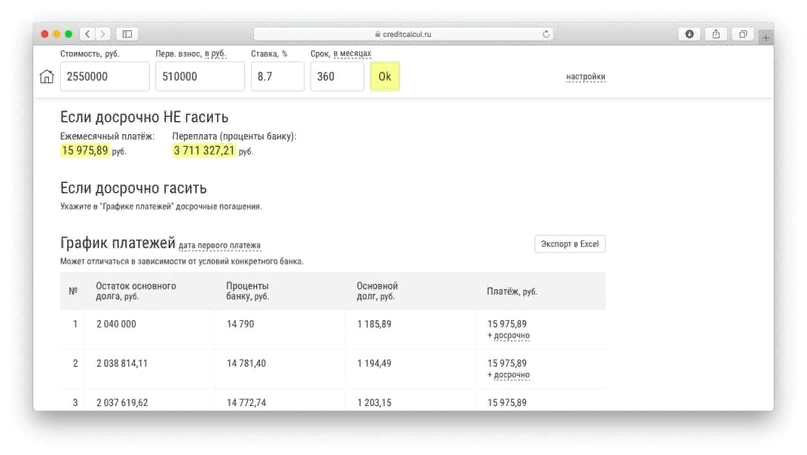Image resolution: width=807 pixels, height=455 pixels.
Task: Click column header 'Остаток основного долга, руб.'
Action: (136, 291)
